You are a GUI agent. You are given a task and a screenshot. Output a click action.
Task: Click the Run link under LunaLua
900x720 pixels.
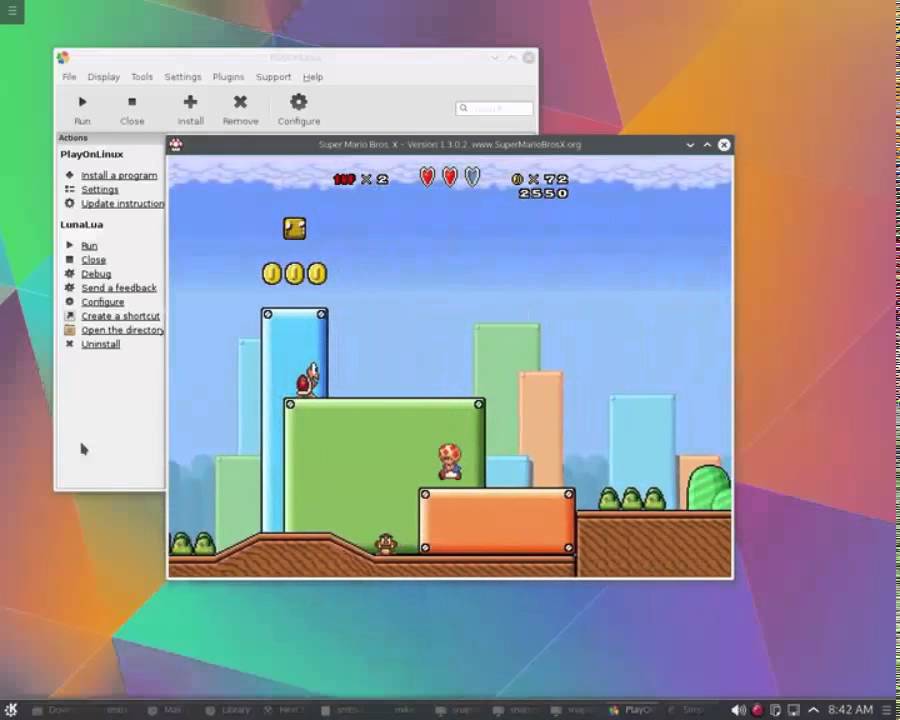point(89,246)
